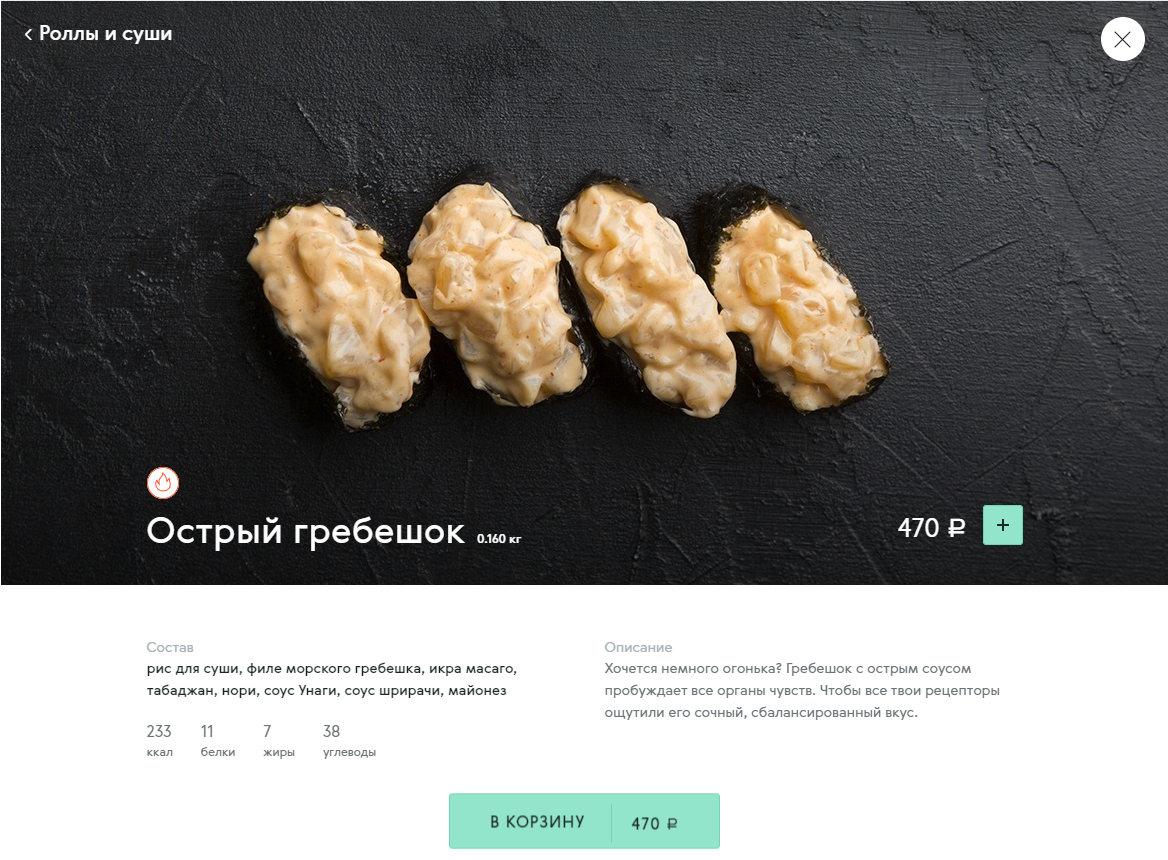Close the product card with the X icon
Screen dimensions: 1168x860
1122,39
